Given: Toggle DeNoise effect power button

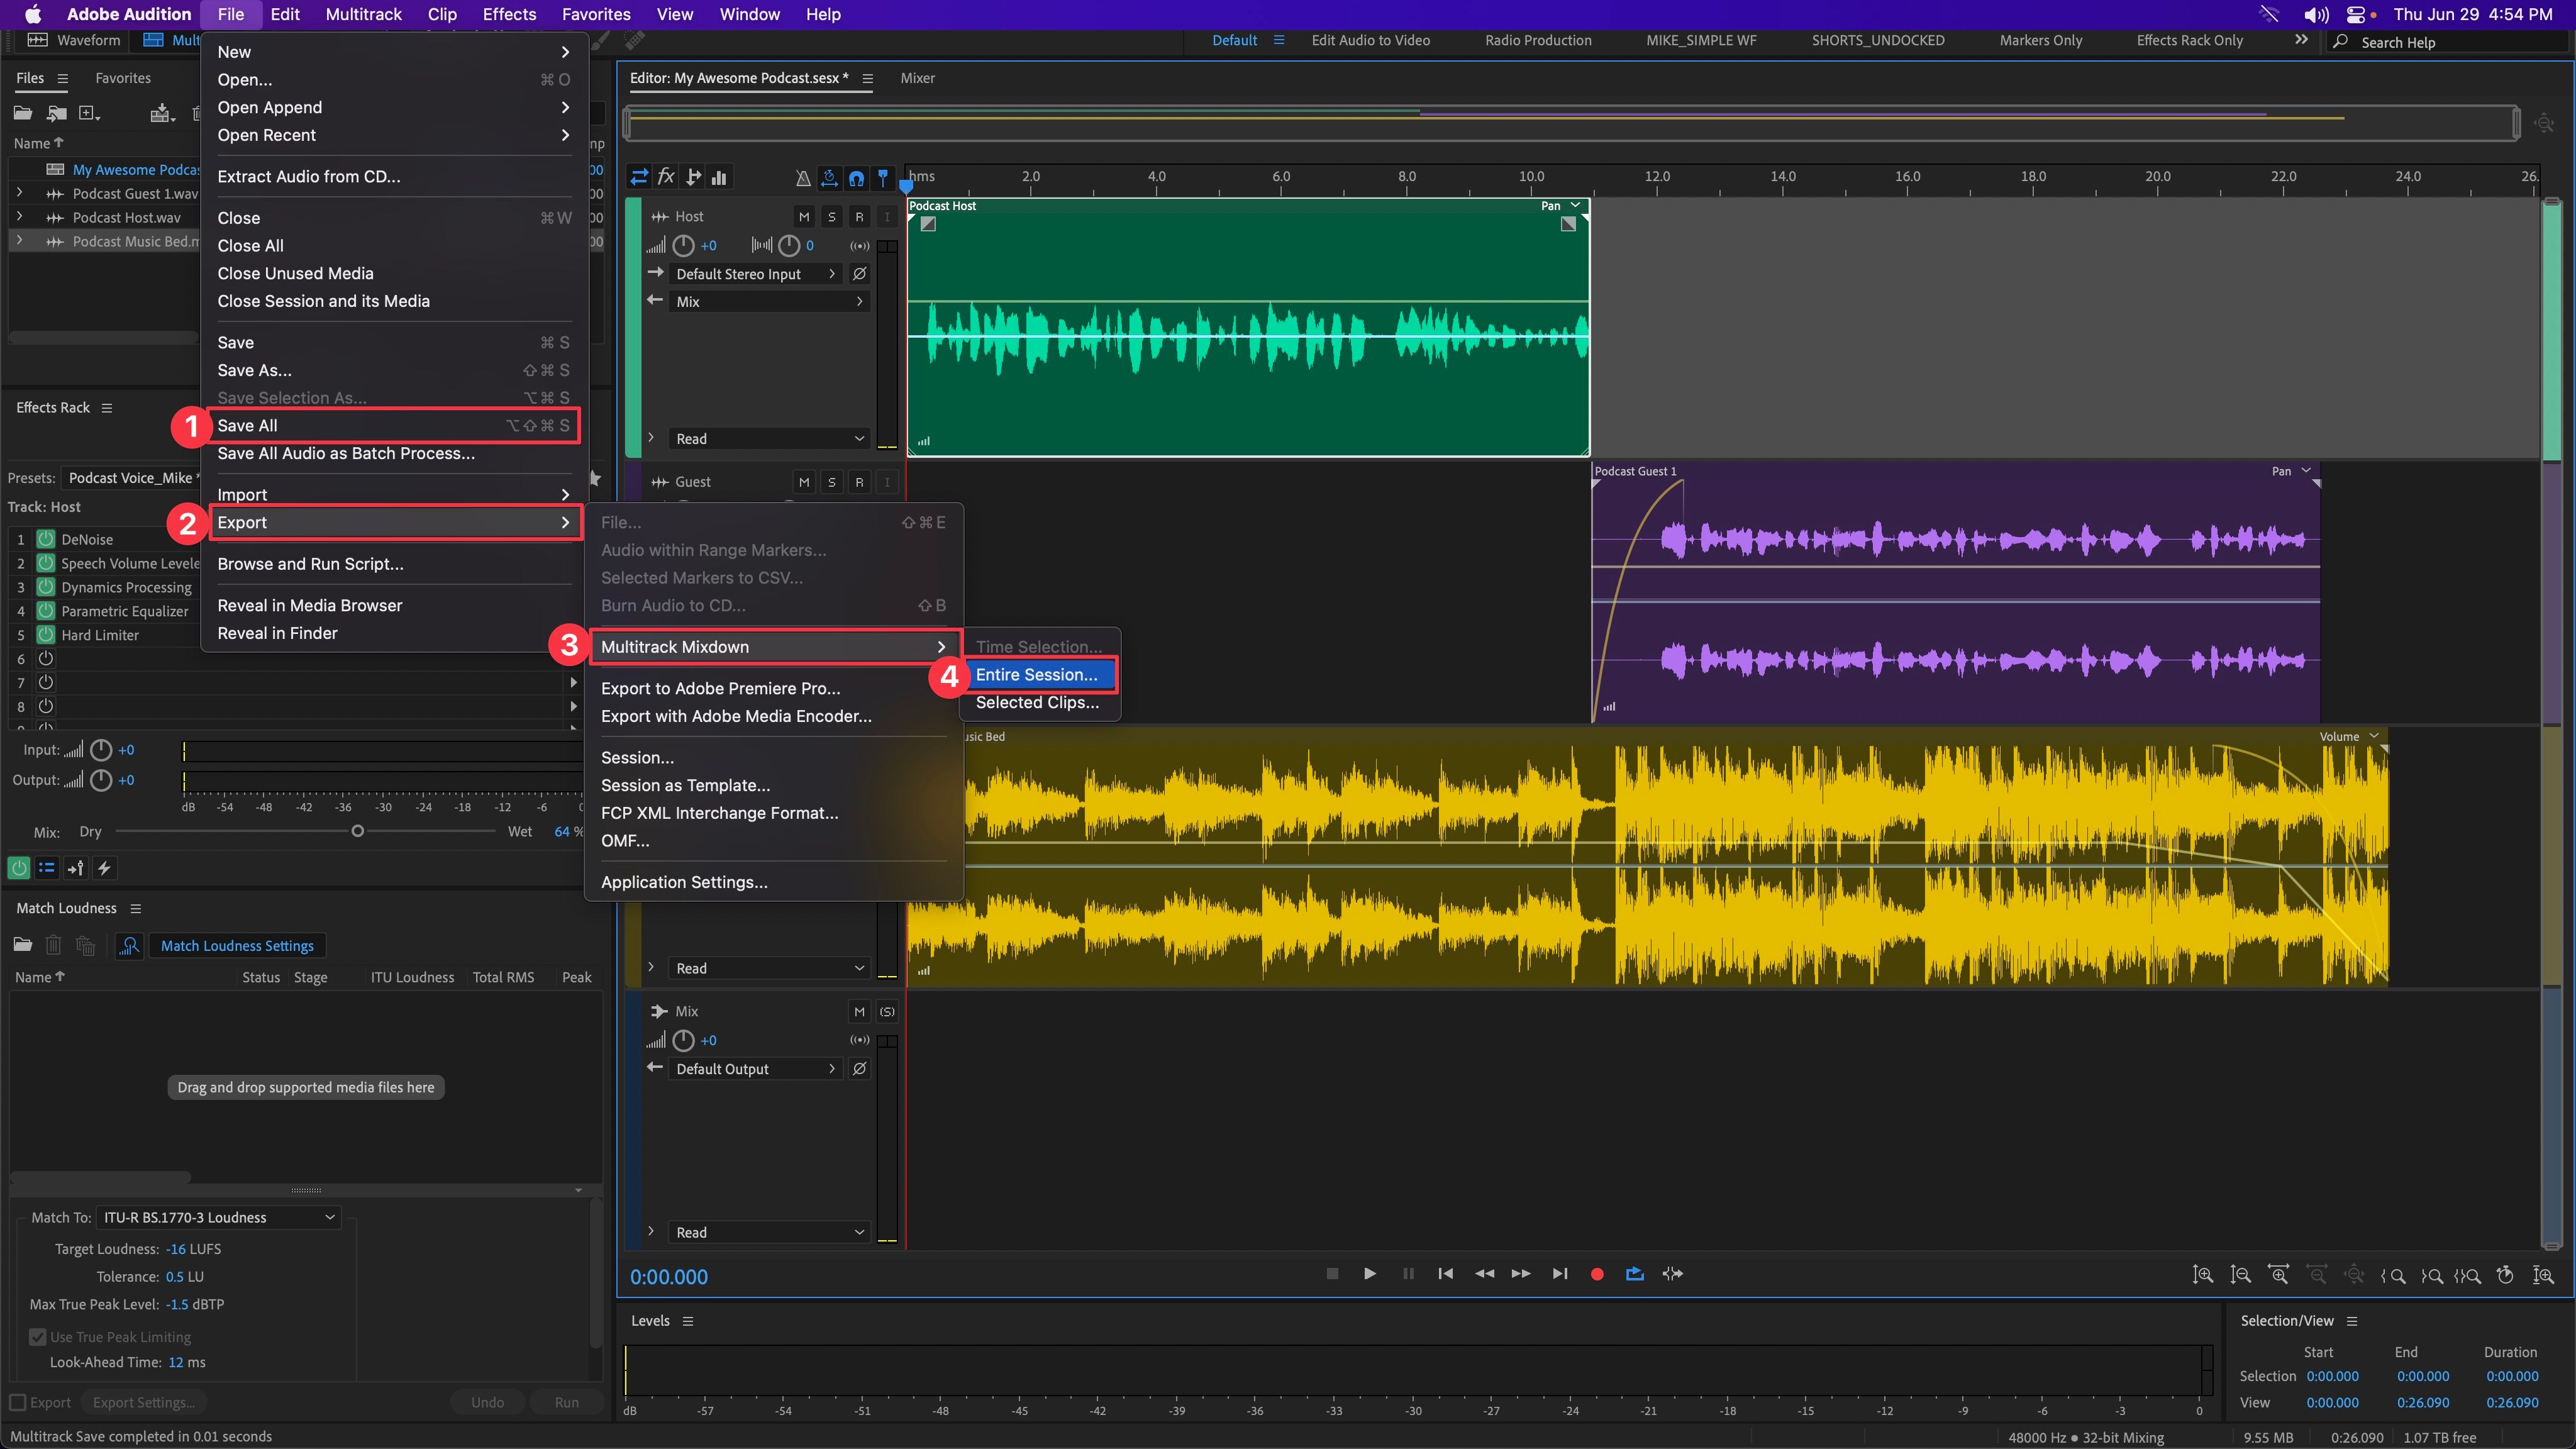Looking at the screenshot, I should click(46, 539).
